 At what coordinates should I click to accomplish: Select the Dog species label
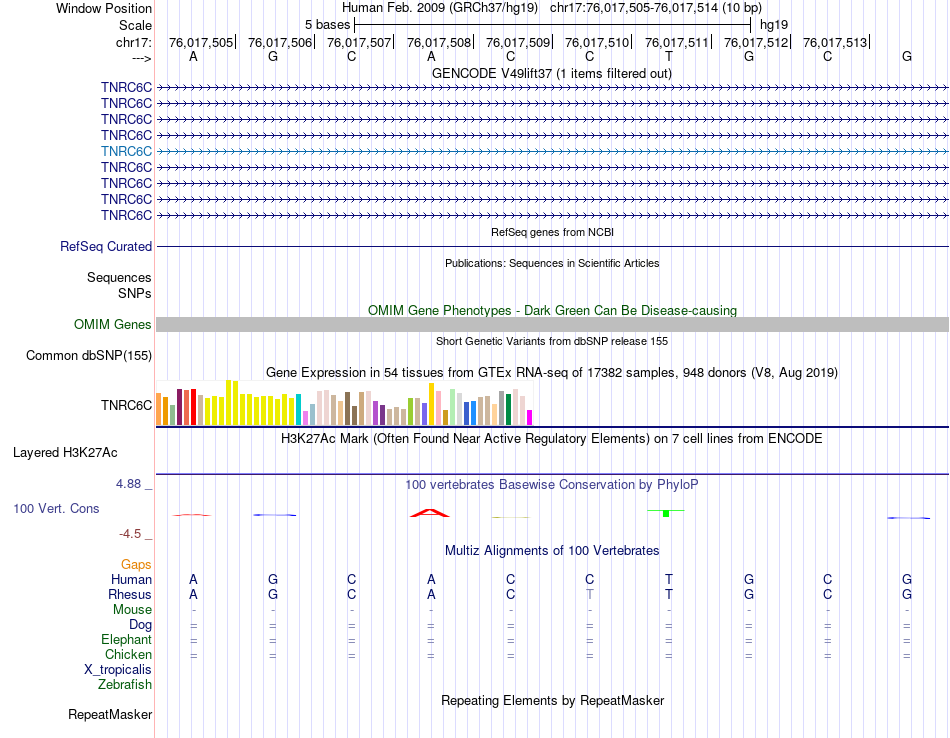pyautogui.click(x=140, y=625)
